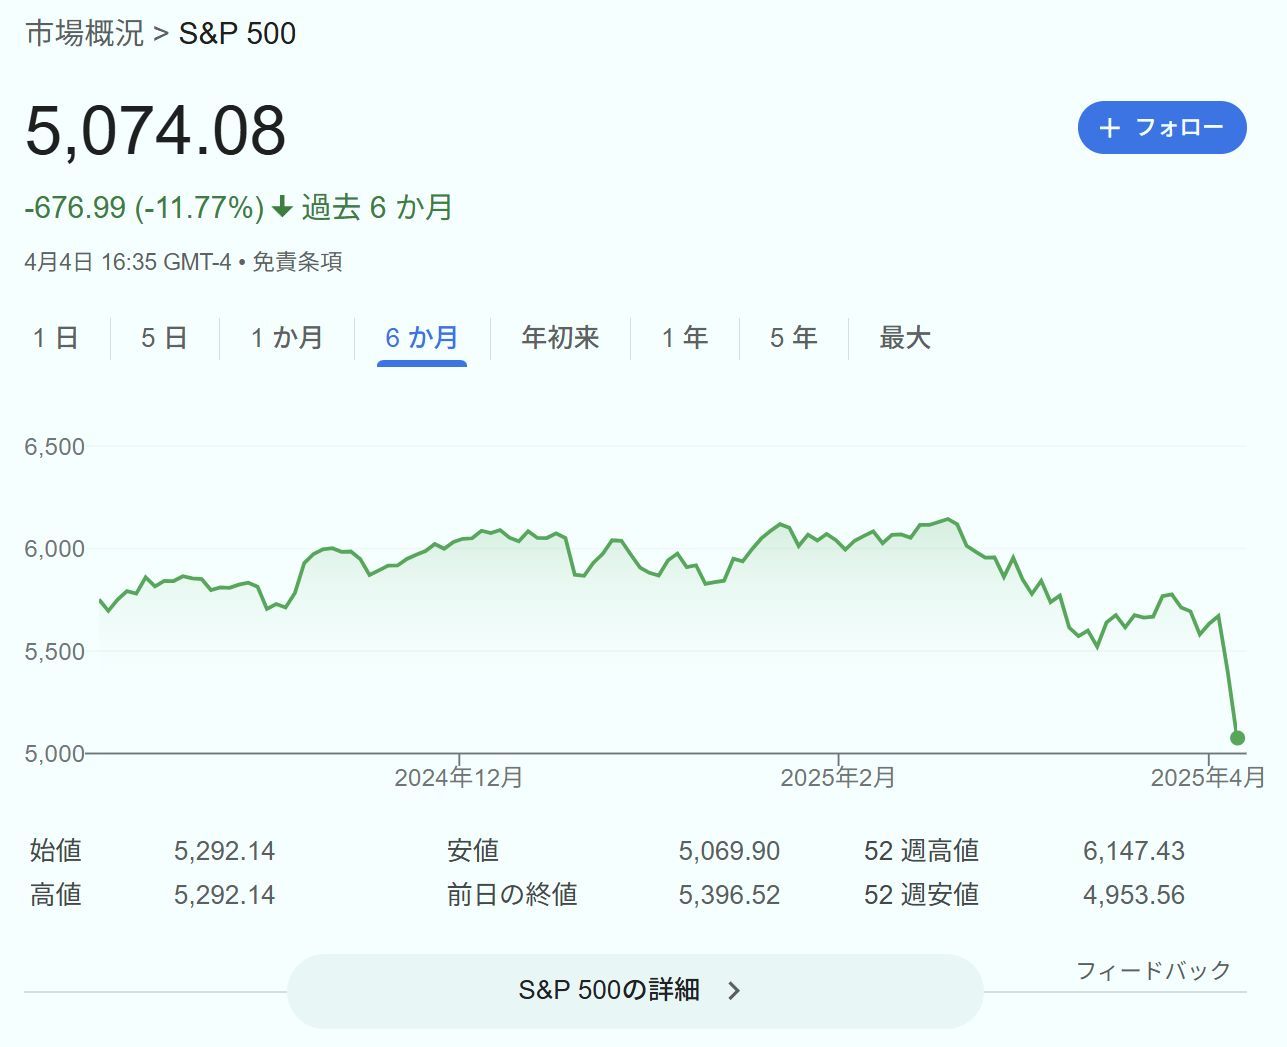The height and width of the screenshot is (1047, 1287).
Task: Click the 免責条項 disclaimer link
Action: (297, 262)
